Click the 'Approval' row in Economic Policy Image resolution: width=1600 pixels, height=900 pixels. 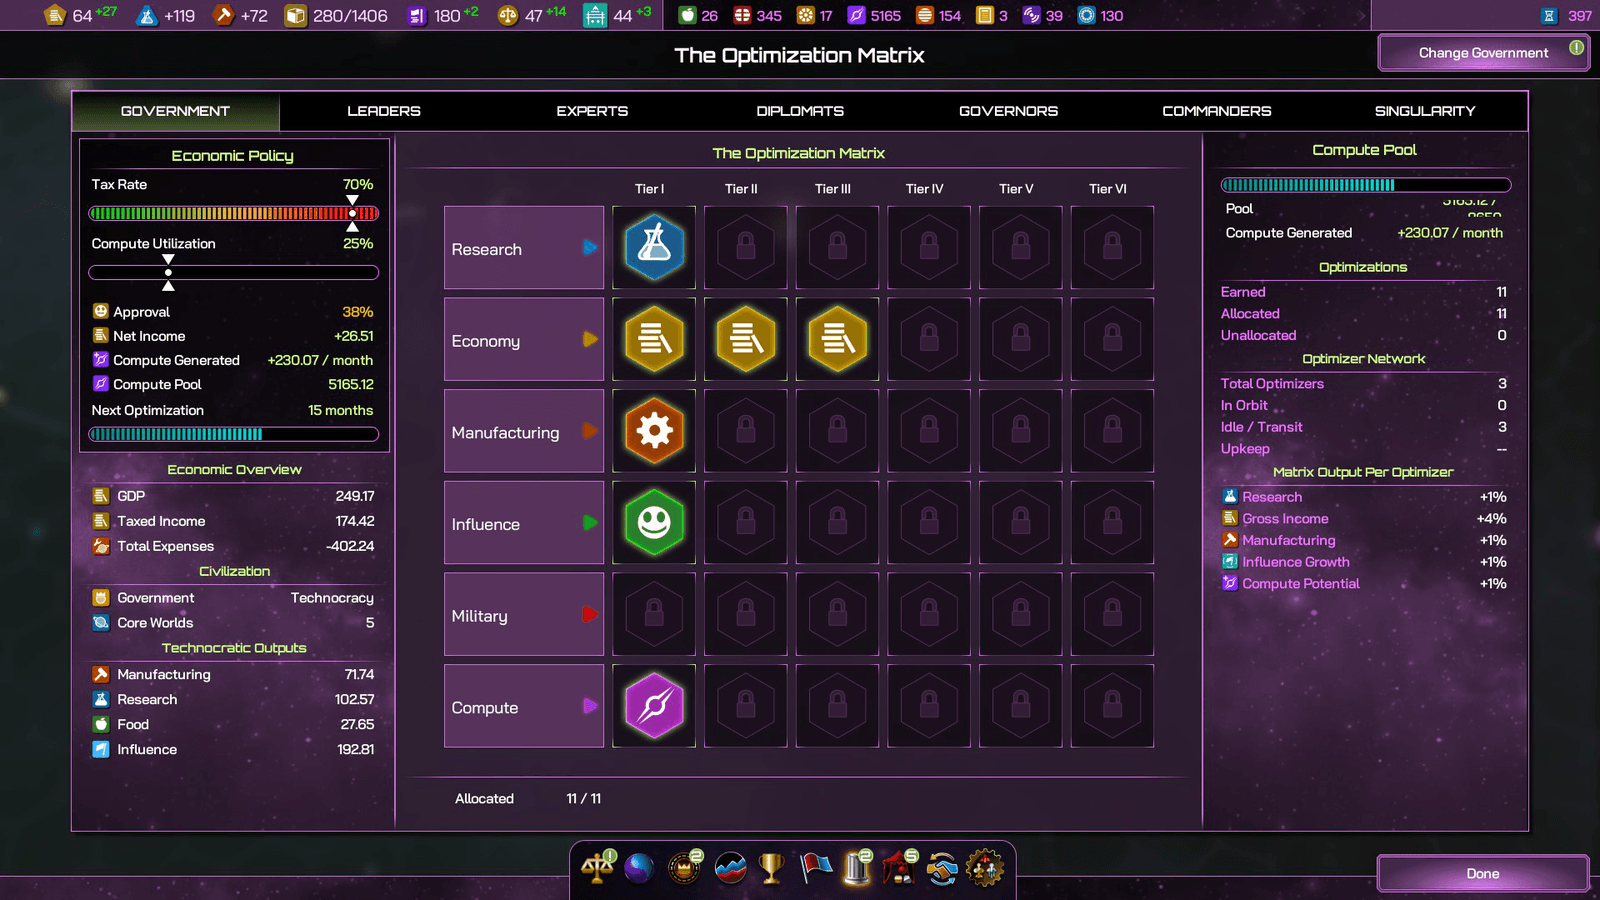(234, 312)
